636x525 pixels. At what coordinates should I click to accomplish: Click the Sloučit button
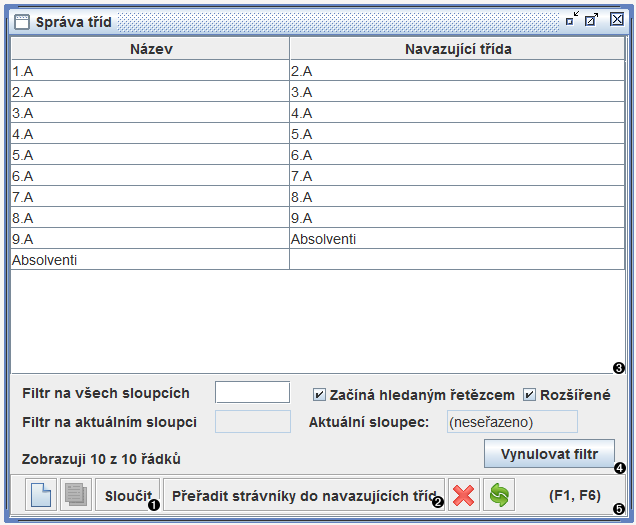(127, 495)
